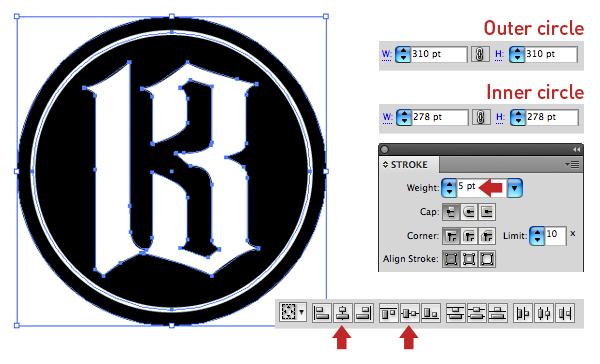Click right-middle bounding box handle
600x364 pixels.
click(x=326, y=171)
